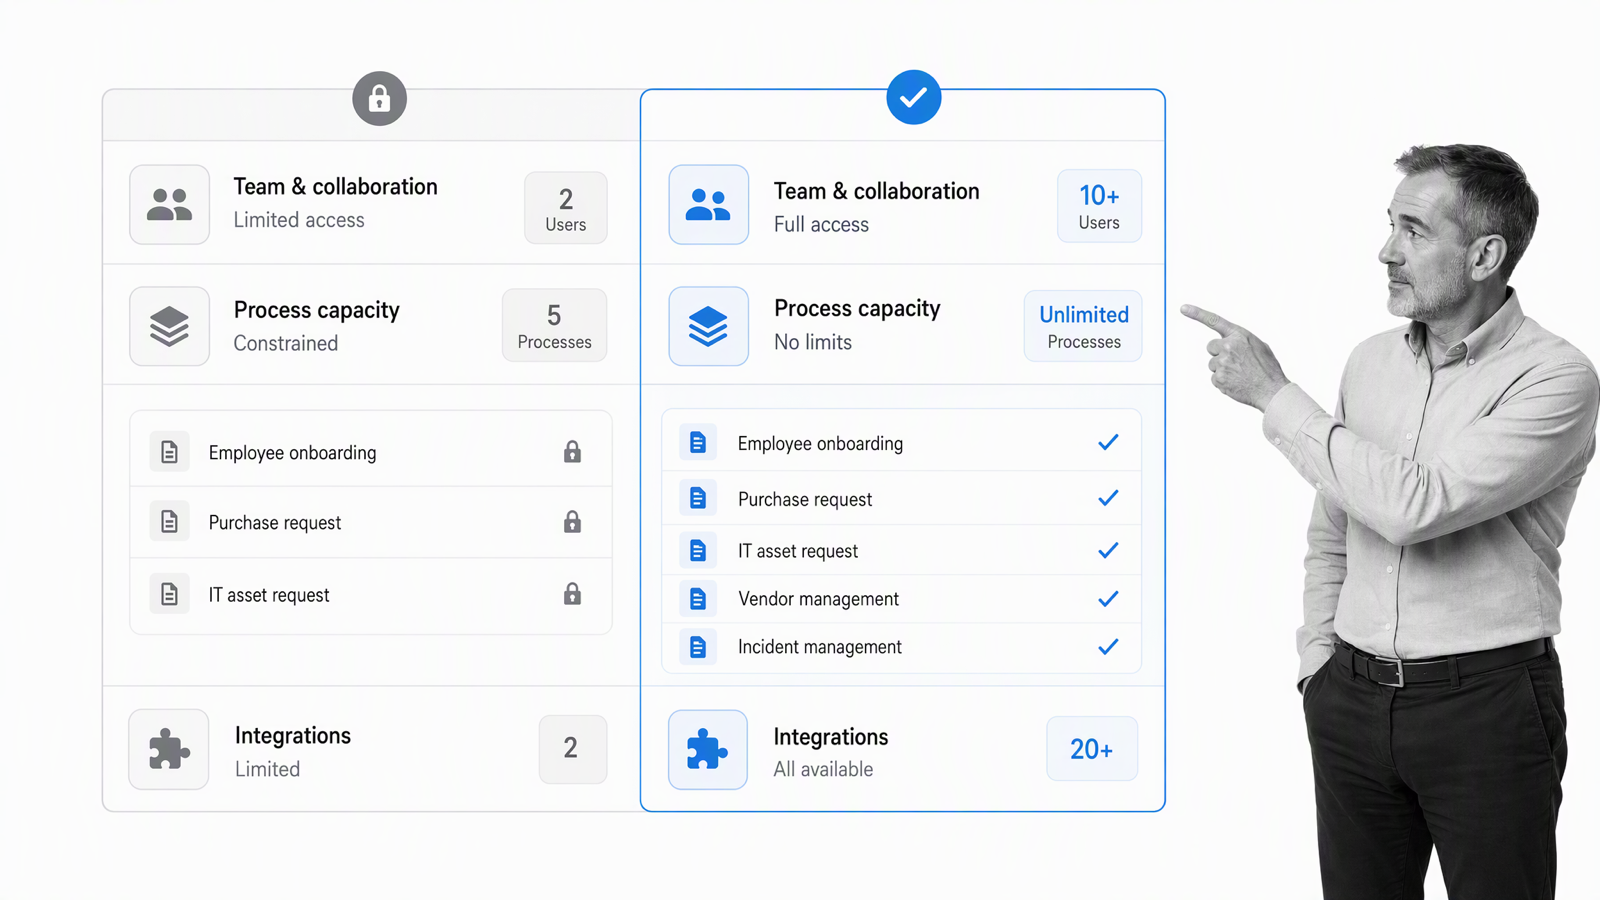This screenshot has width=1600, height=900.
Task: Click the Constrained text under Process capacity
Action: pos(286,343)
